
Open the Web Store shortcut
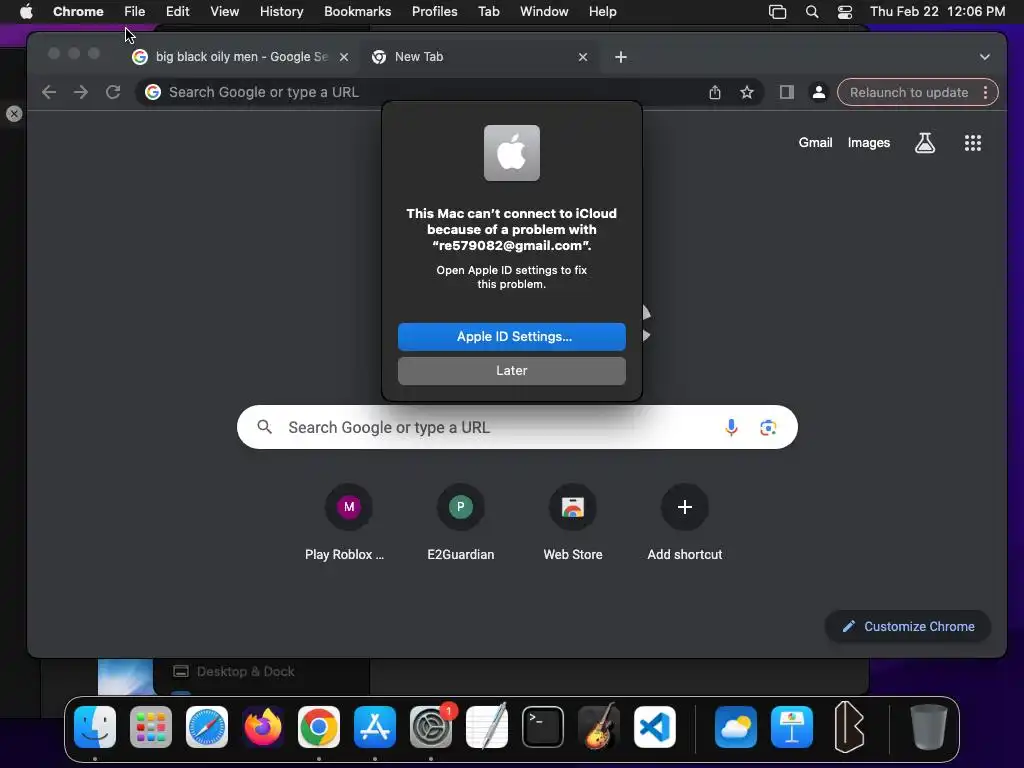(x=573, y=522)
